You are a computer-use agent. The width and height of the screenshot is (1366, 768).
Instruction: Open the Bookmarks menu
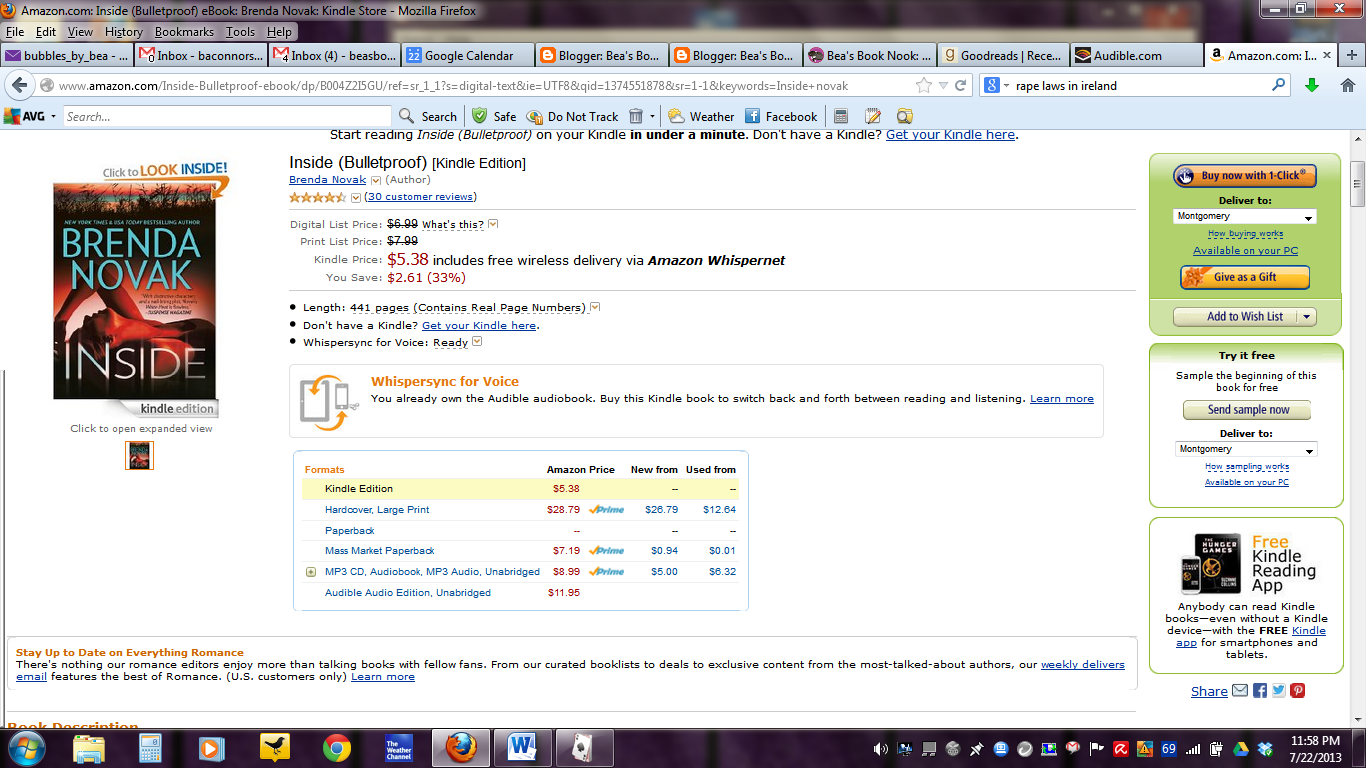[184, 32]
